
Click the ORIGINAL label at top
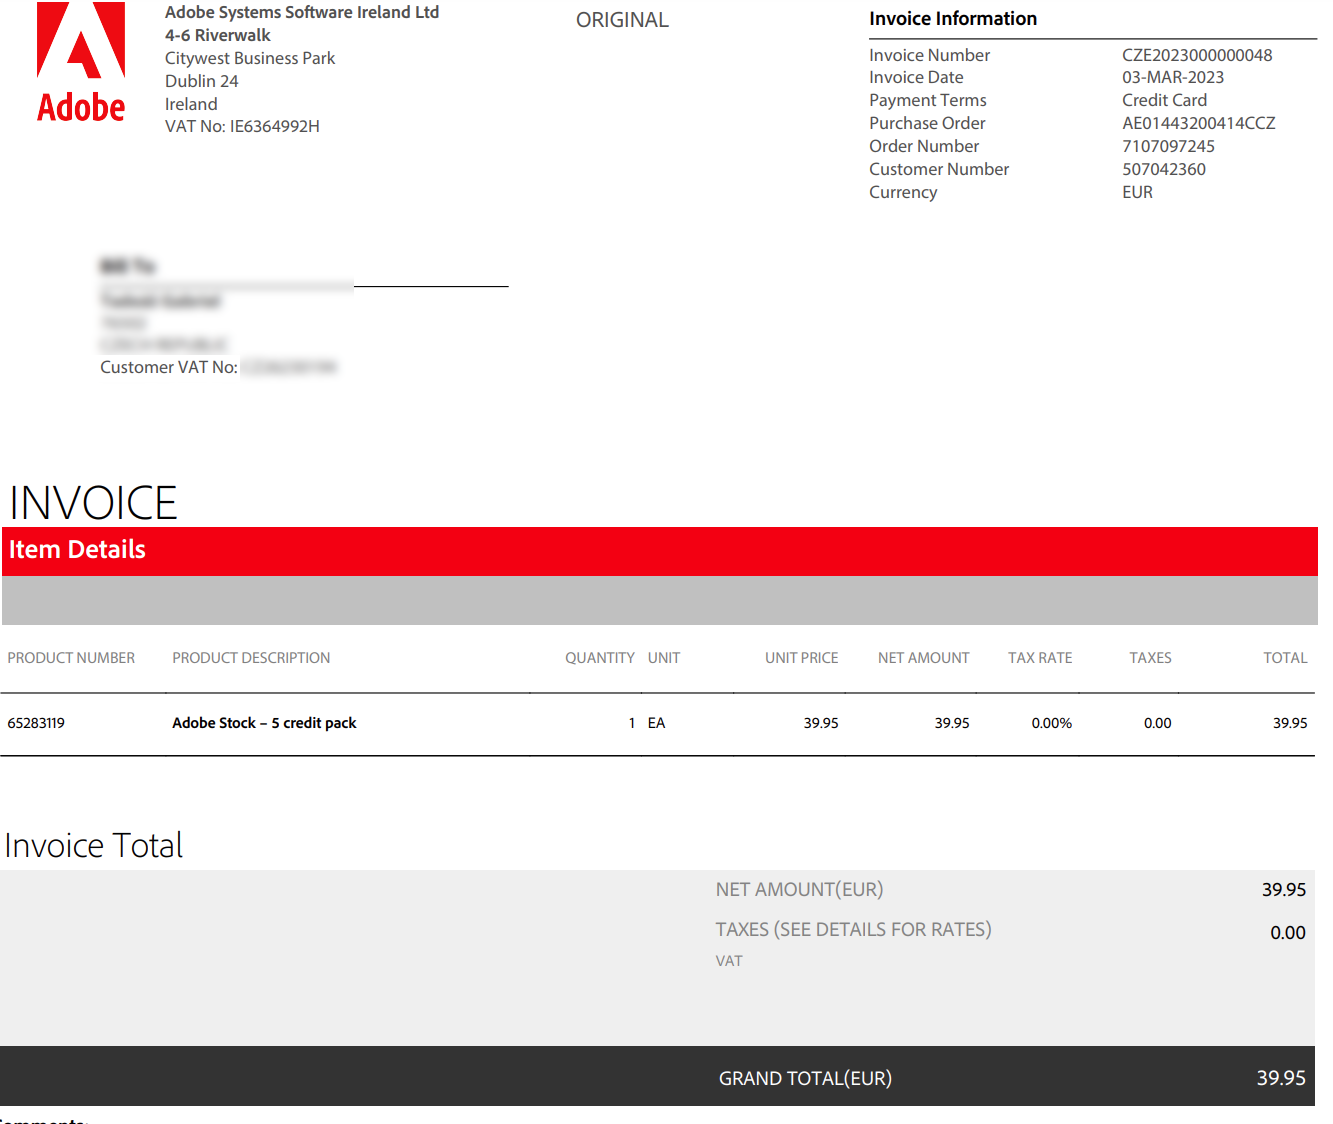[622, 20]
